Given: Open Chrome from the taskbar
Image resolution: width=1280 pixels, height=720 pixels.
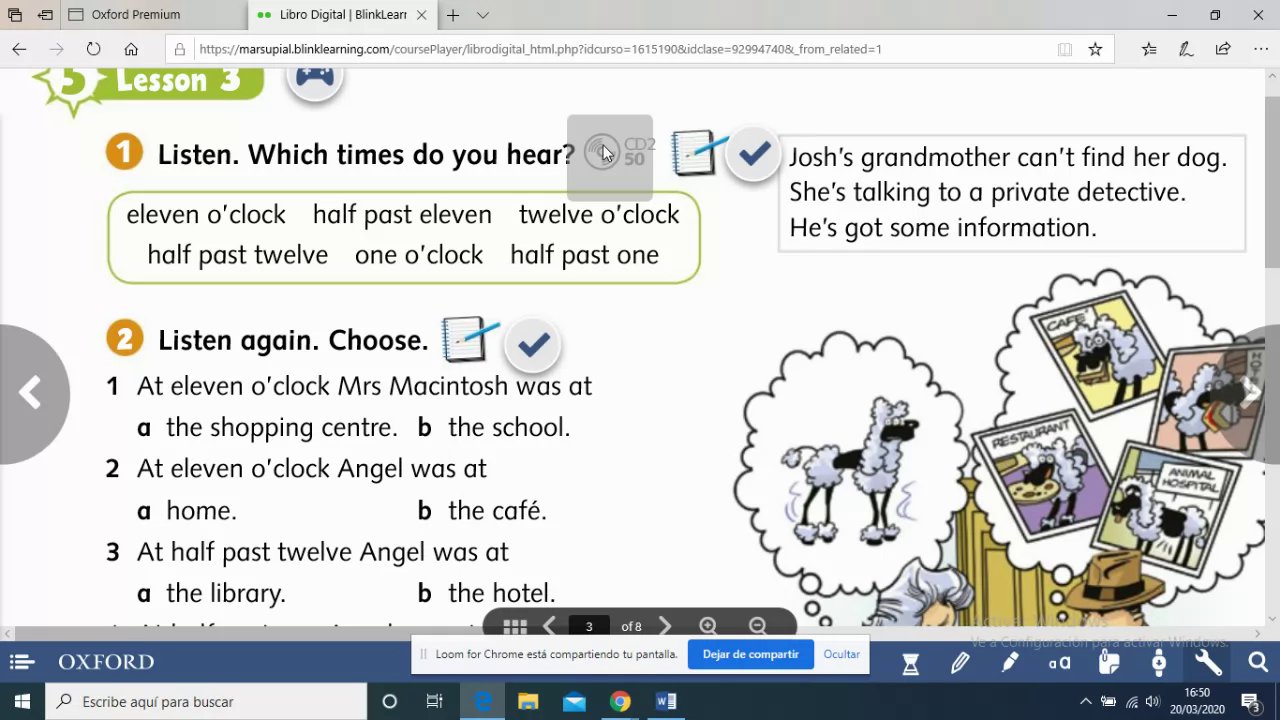Looking at the screenshot, I should (620, 702).
